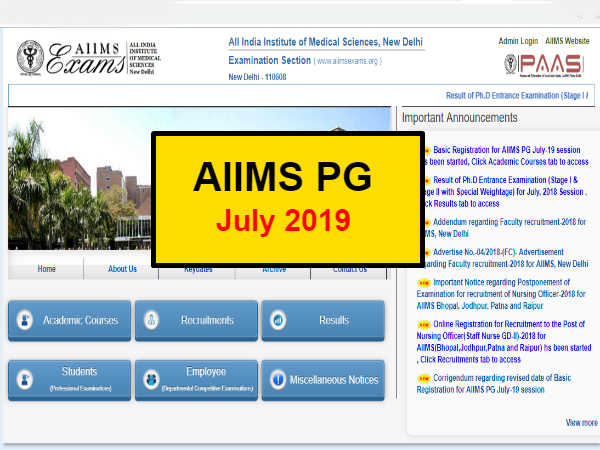Click the www.aiimsexams.org link
600x450 pixels.
347,61
